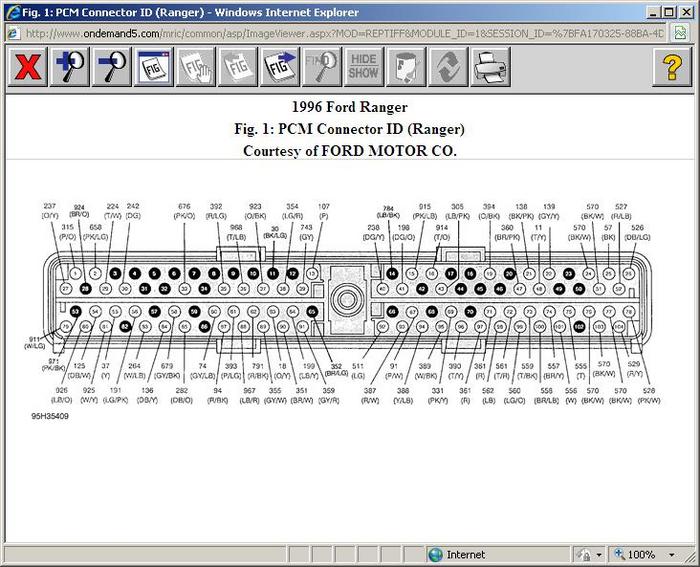Click the rotate arrows toolbar icon

pos(448,67)
